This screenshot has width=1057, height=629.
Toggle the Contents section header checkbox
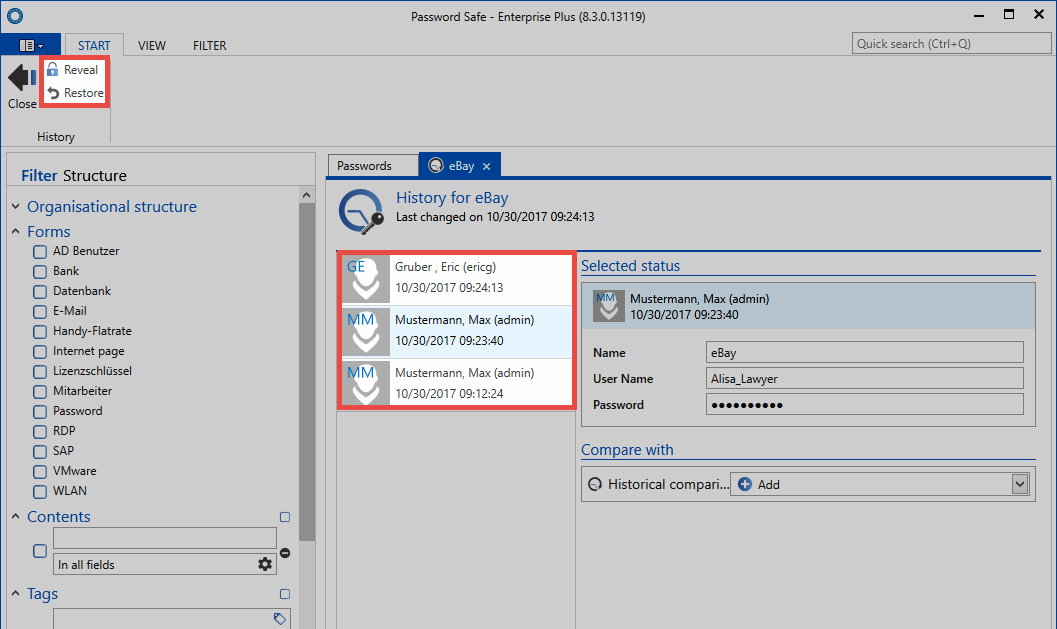point(285,517)
